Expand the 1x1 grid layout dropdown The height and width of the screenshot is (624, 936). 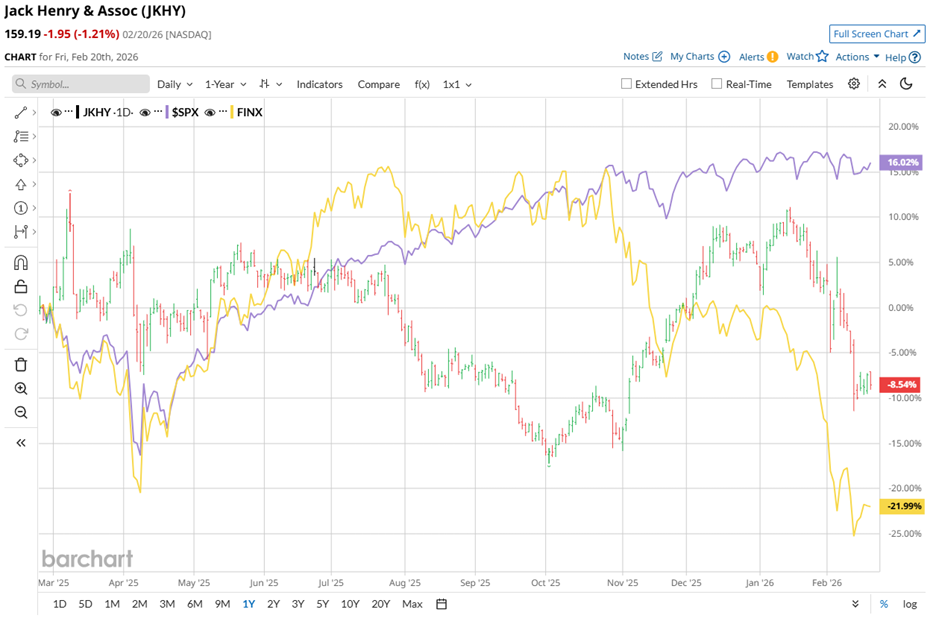coord(456,84)
